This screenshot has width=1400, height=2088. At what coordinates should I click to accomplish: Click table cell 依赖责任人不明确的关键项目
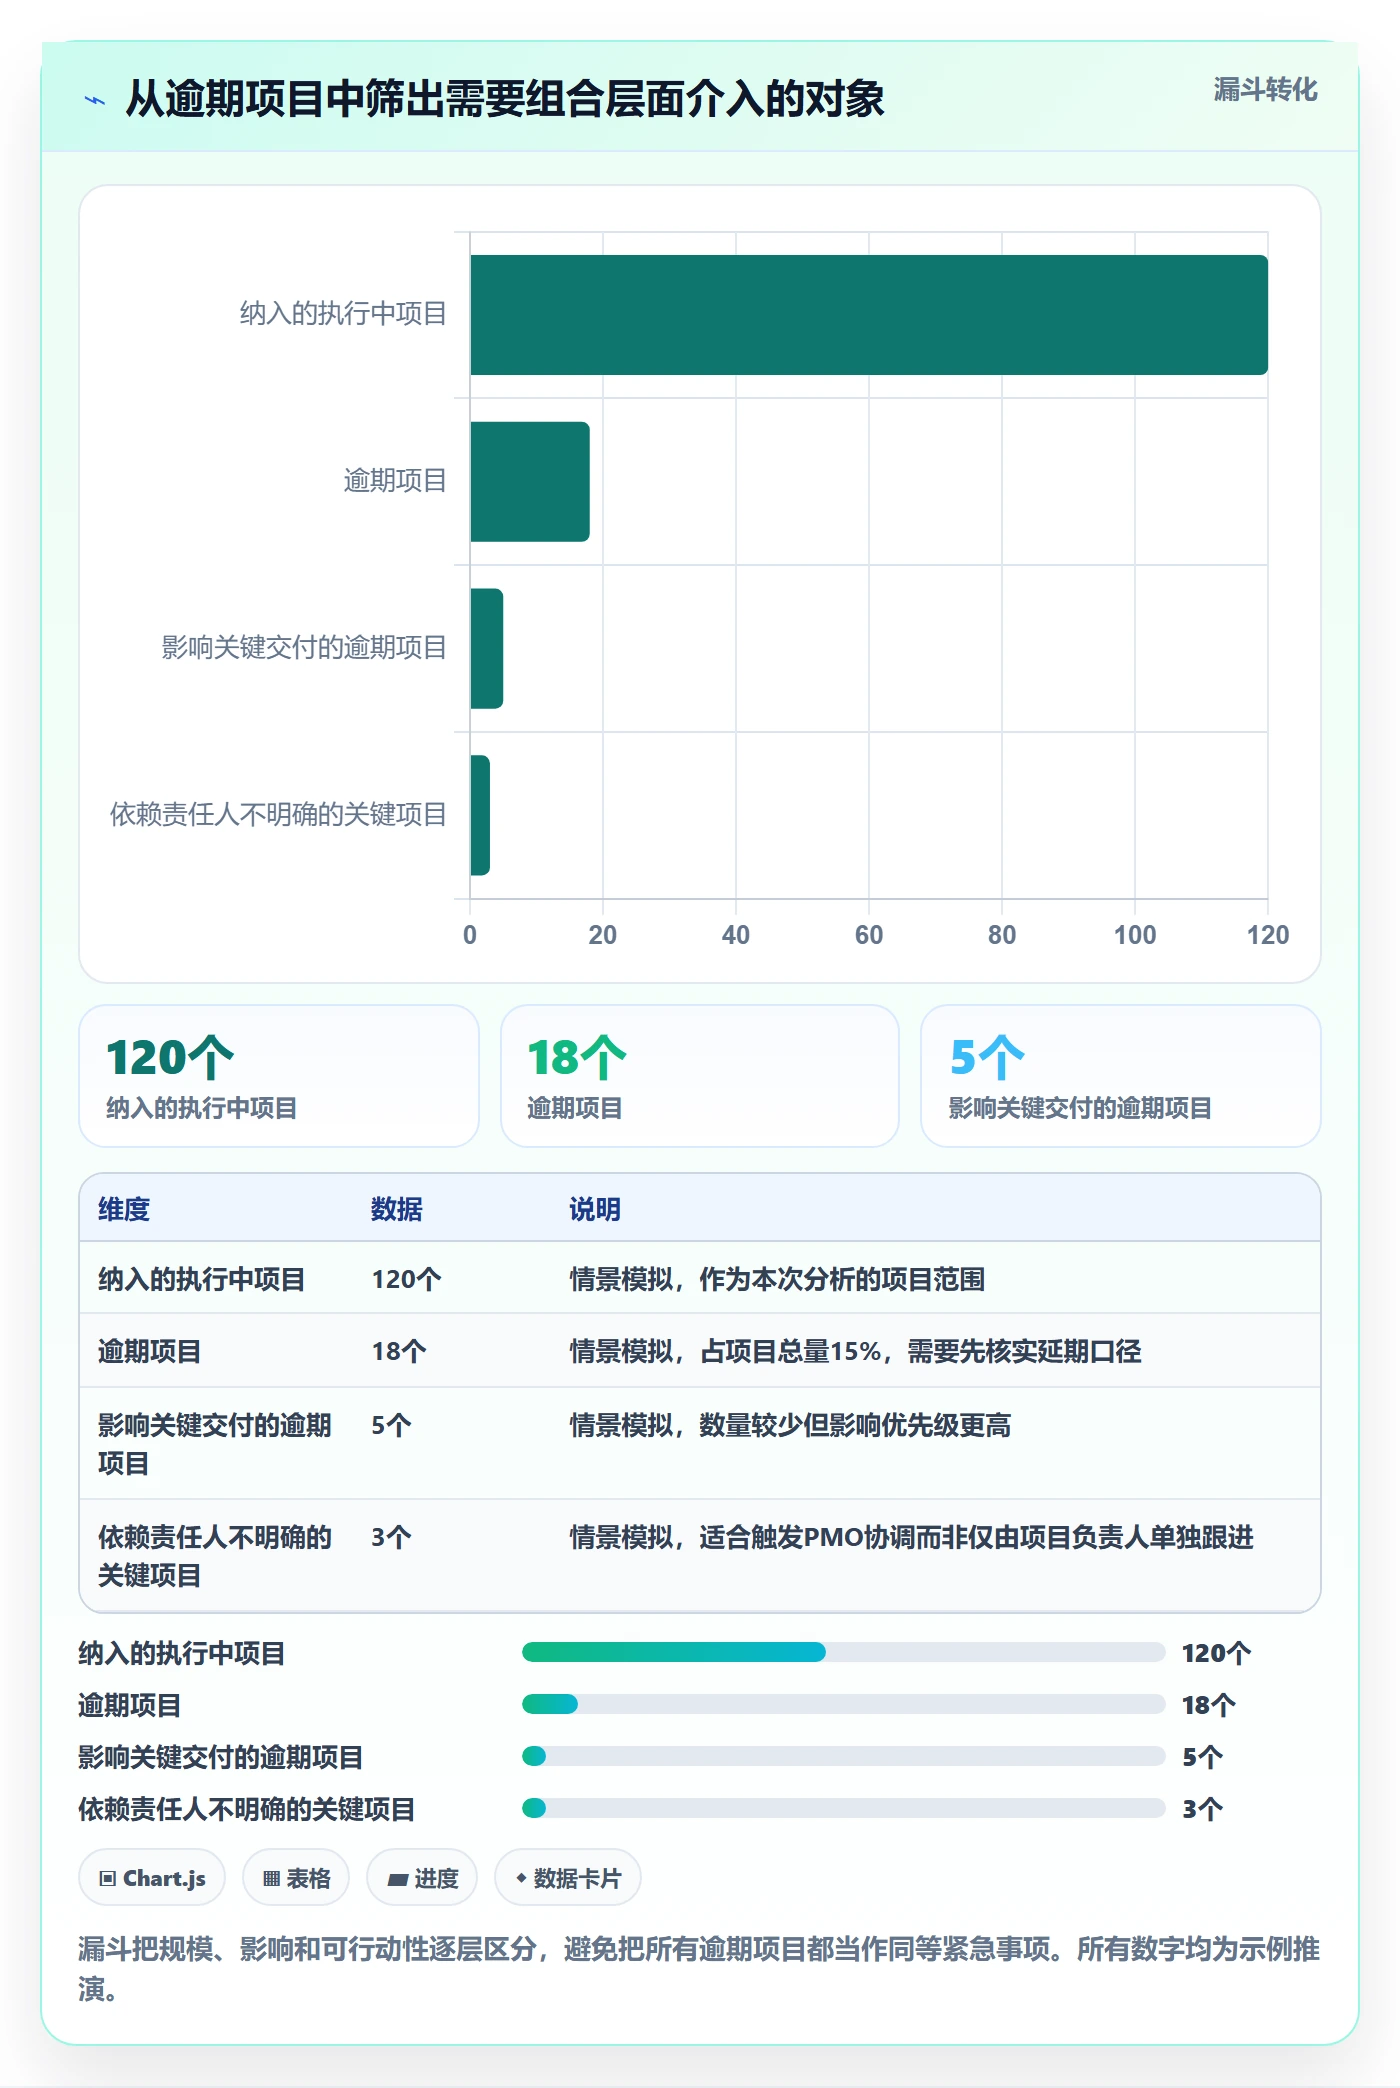pyautogui.click(x=214, y=1556)
